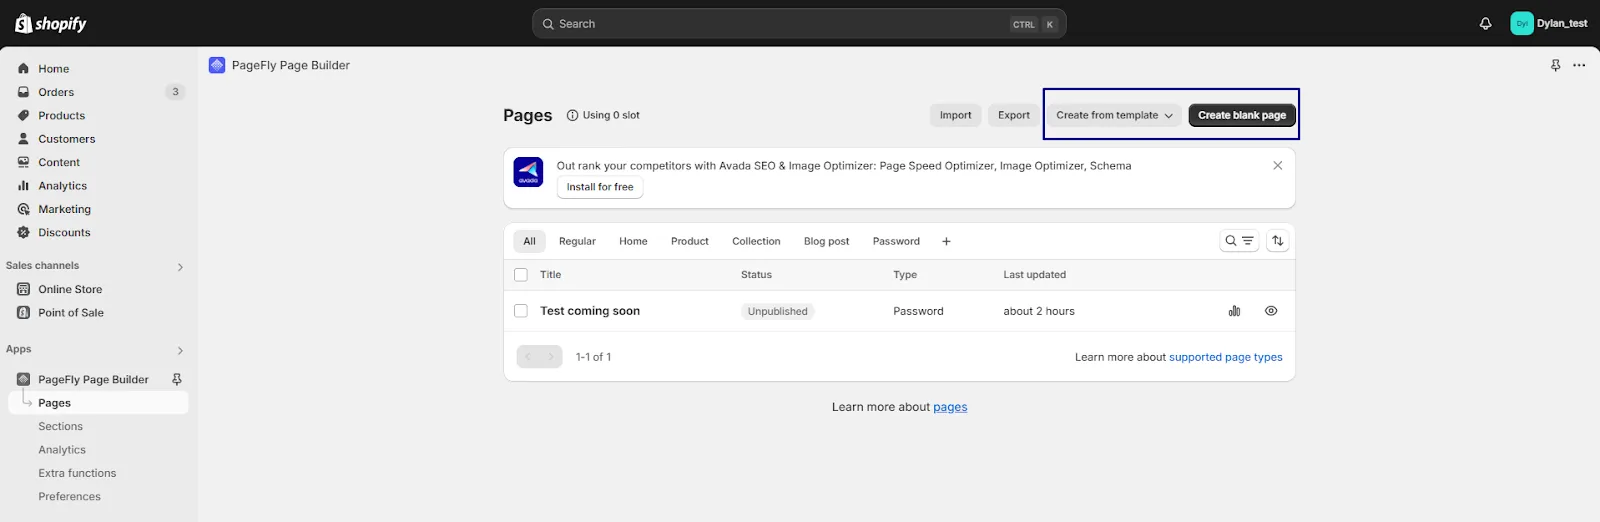Expand the Apps section

tap(180, 351)
